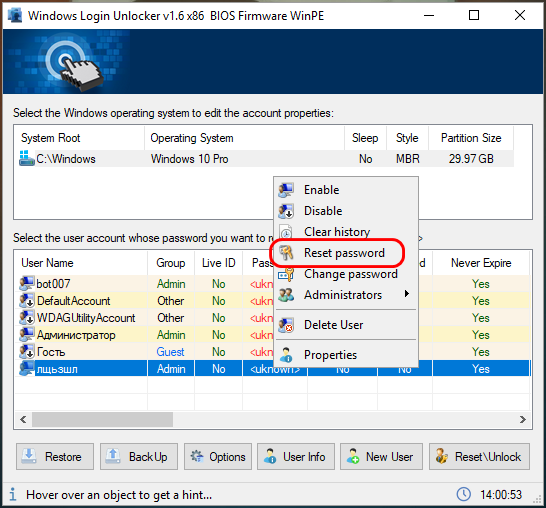
Task: Click the MBR style cell
Action: click(407, 159)
